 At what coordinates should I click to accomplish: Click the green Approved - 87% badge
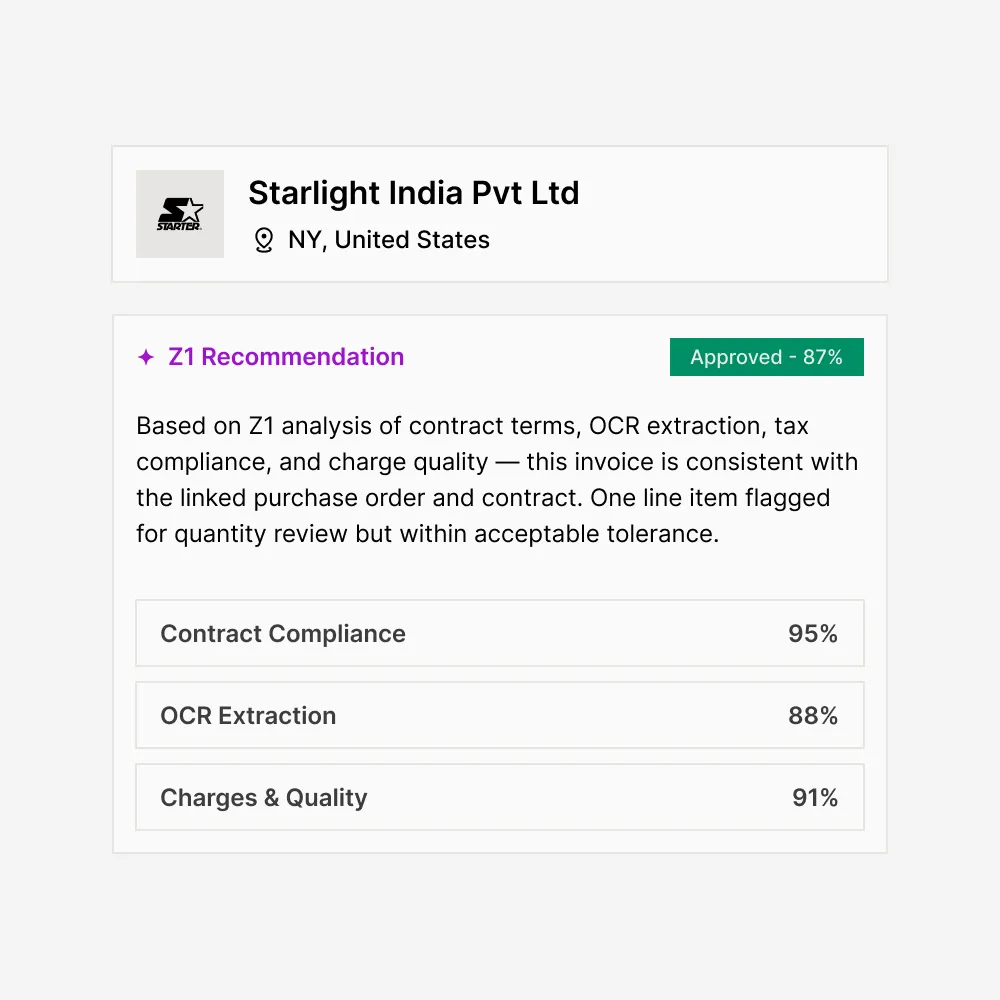(x=766, y=357)
